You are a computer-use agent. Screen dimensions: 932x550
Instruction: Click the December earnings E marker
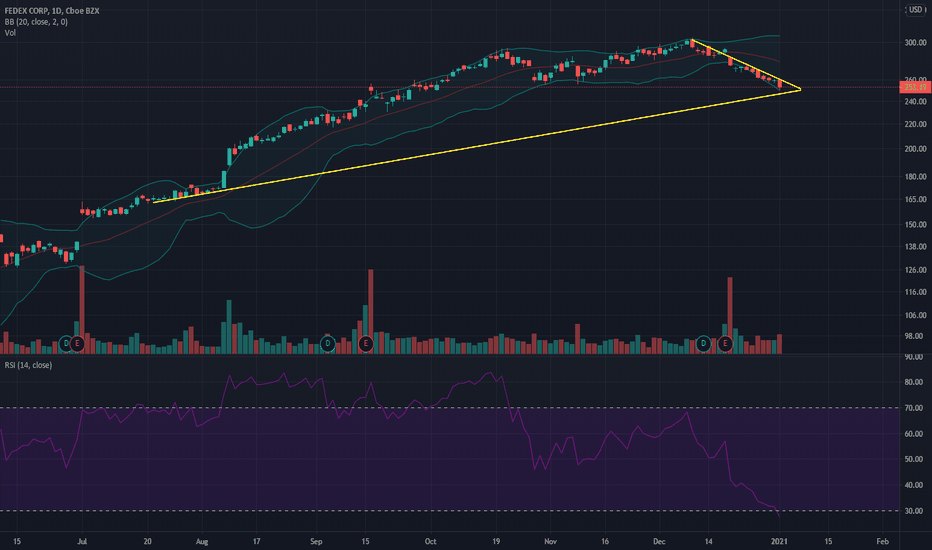(x=725, y=344)
